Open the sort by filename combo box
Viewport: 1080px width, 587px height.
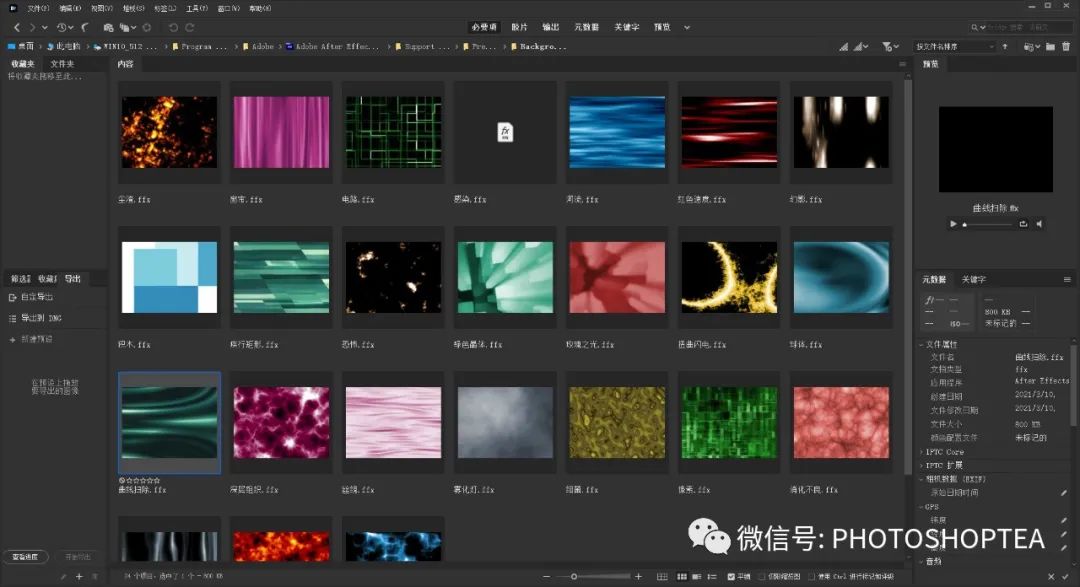954,47
